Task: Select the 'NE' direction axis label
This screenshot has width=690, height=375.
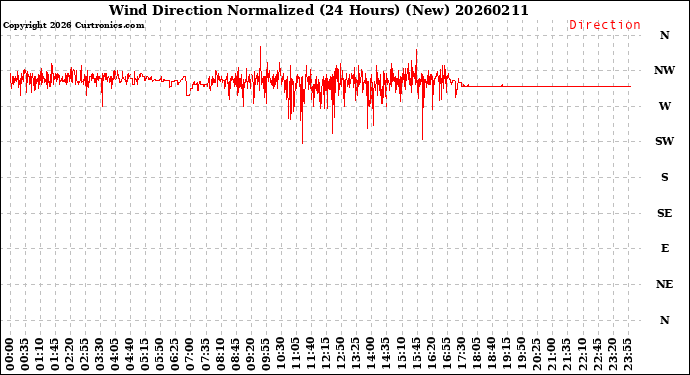Action: (x=664, y=284)
